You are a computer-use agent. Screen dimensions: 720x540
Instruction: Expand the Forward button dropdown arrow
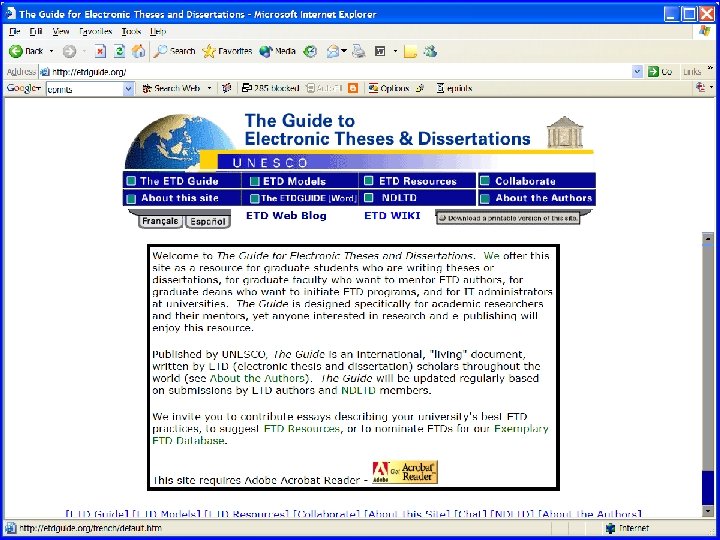click(x=84, y=51)
